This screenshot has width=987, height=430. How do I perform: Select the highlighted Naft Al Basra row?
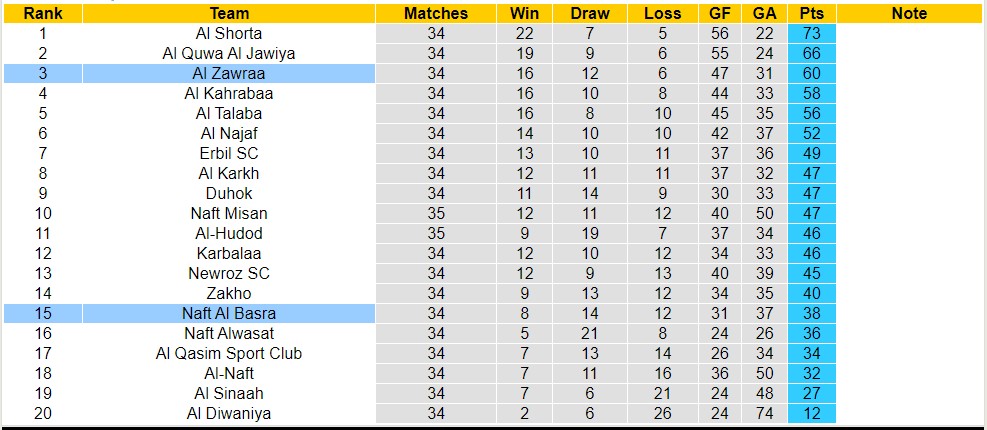[x=229, y=313]
